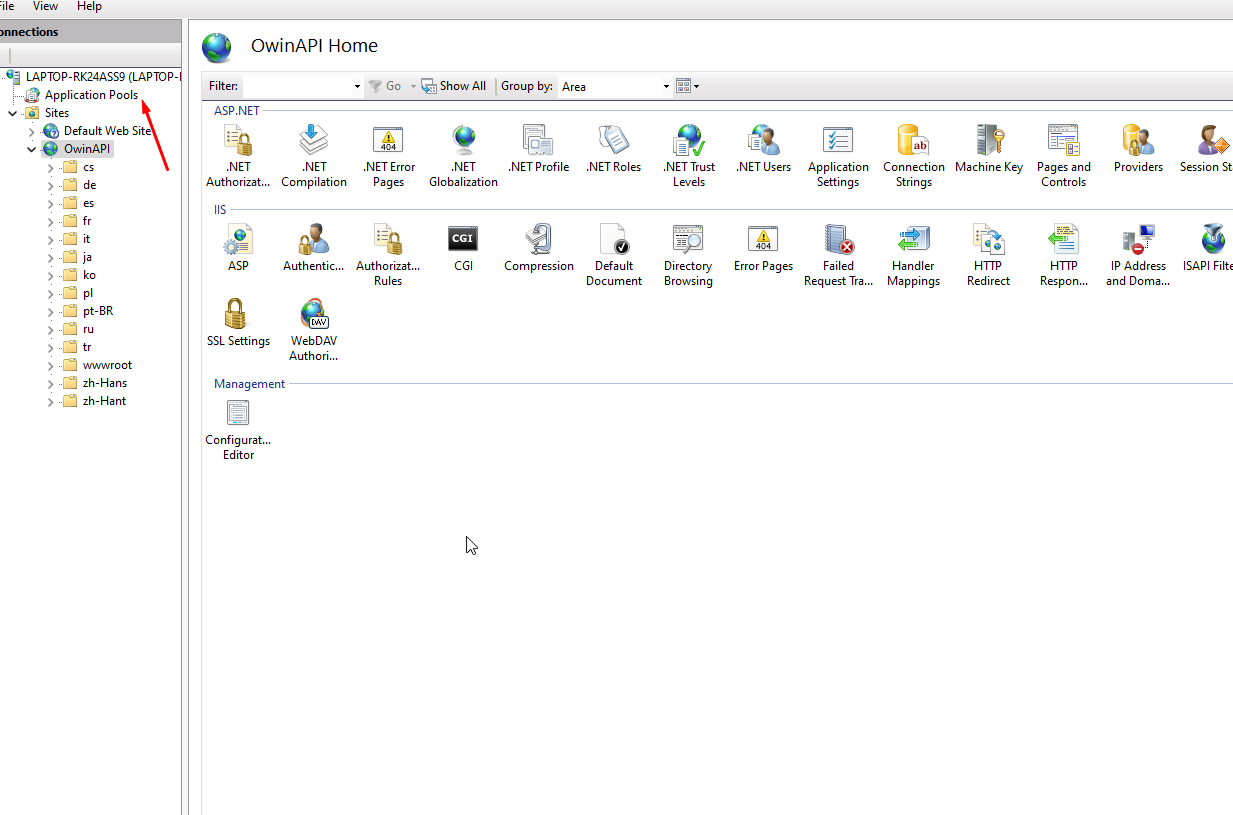Open the Group by Area dropdown
Screen dimensions: 1233x815
[667, 86]
